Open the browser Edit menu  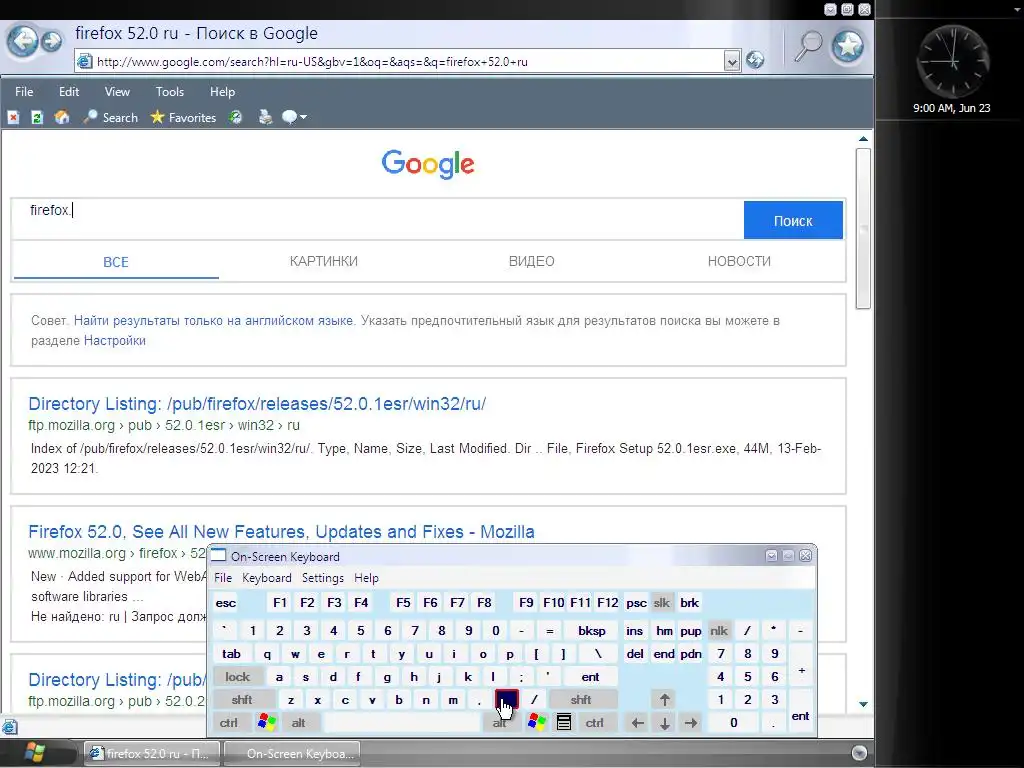point(69,91)
